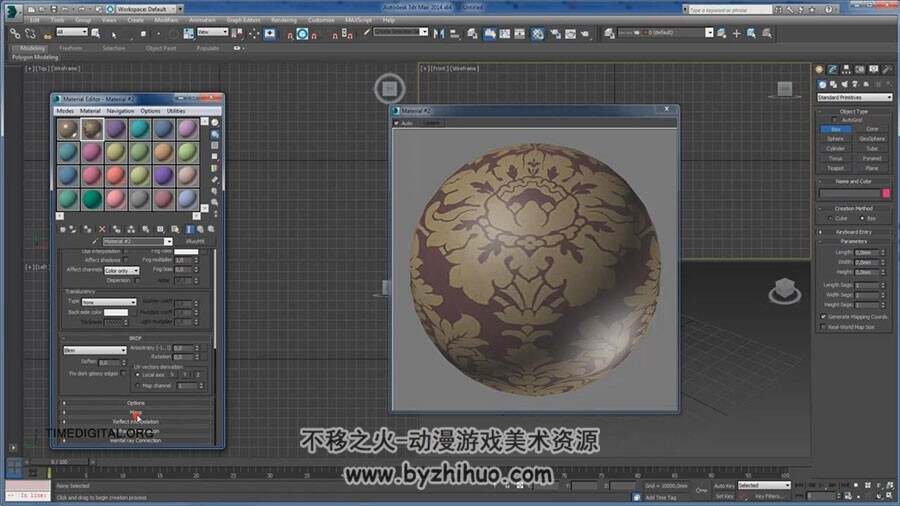Screen dimensions: 900x506
Task: Click the Unlink Selection icon
Action: [x=30, y=34]
